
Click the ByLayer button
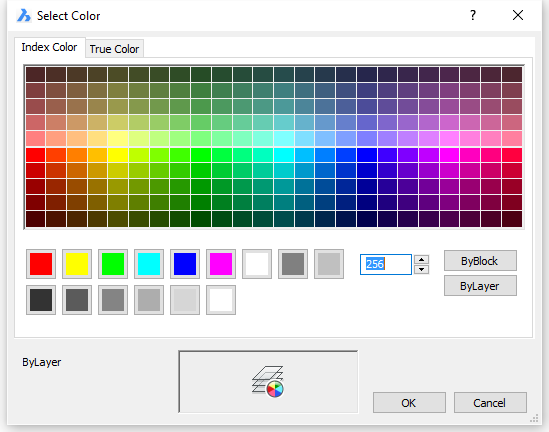click(480, 286)
